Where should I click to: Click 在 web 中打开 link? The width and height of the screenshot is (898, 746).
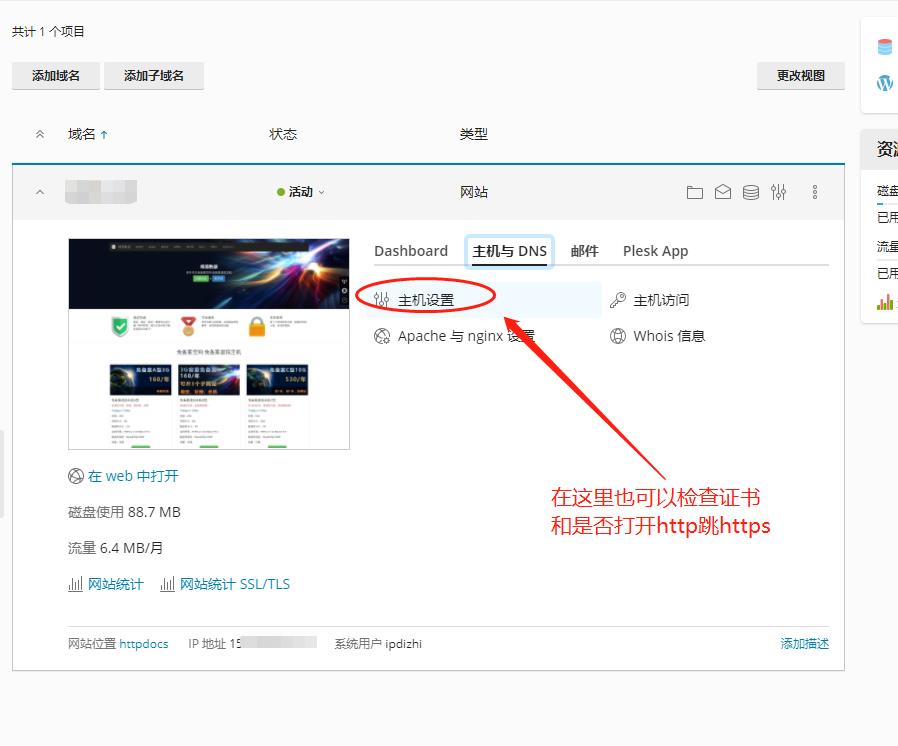point(133,476)
